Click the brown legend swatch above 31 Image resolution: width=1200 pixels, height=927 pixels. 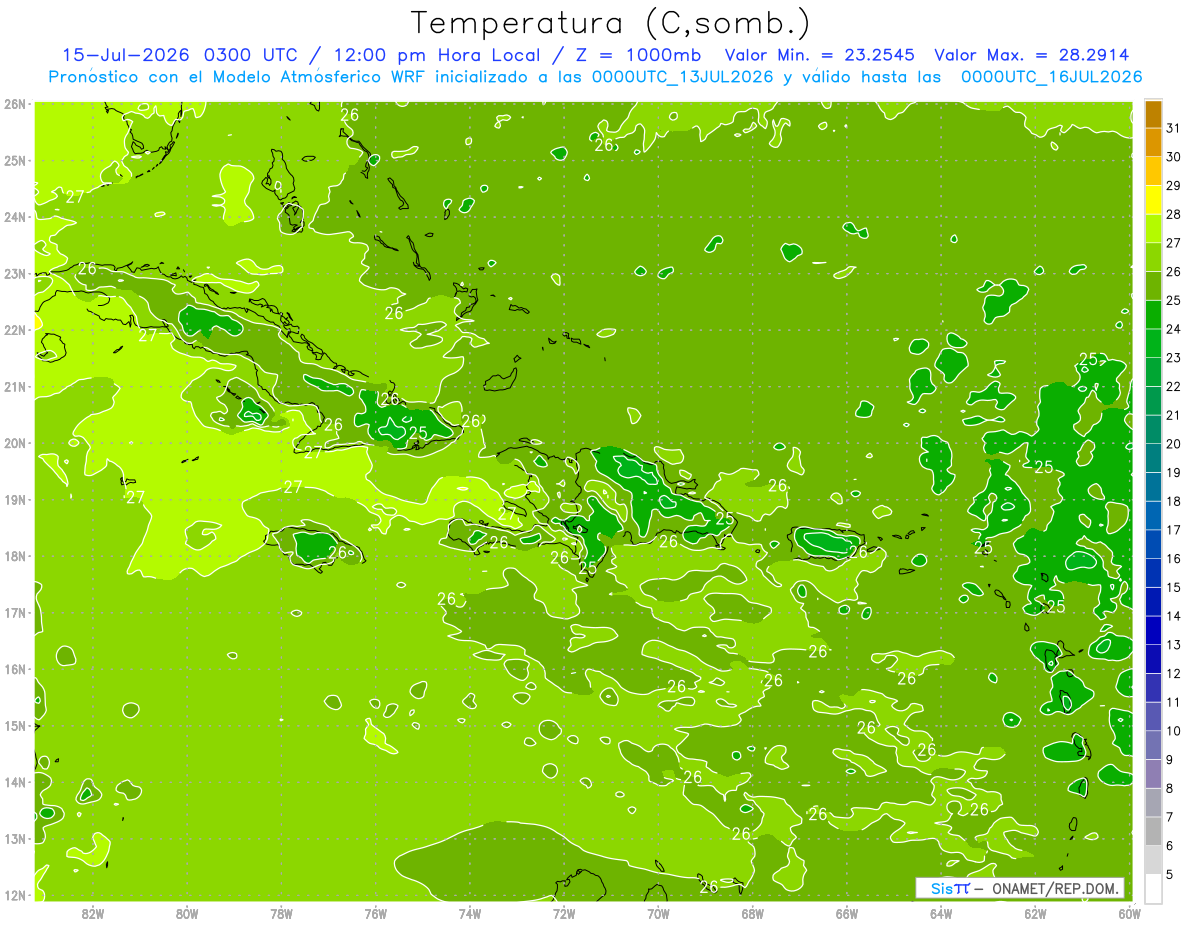1154,114
